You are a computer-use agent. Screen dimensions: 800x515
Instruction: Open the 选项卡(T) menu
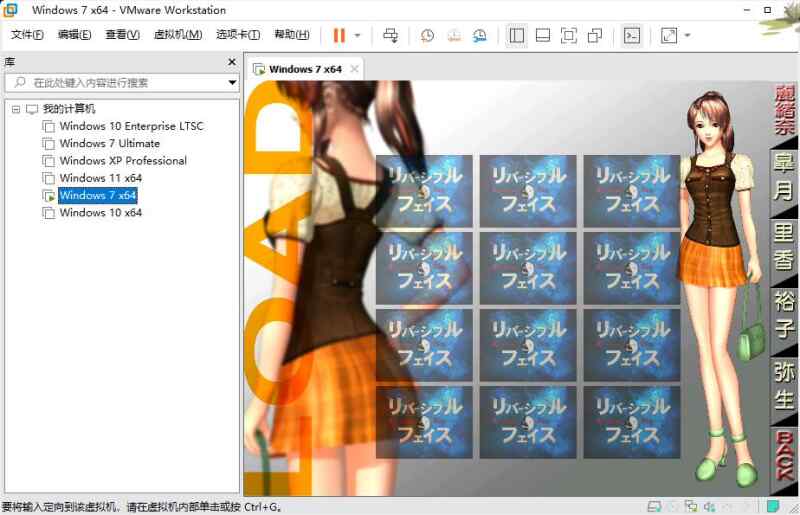[238, 34]
